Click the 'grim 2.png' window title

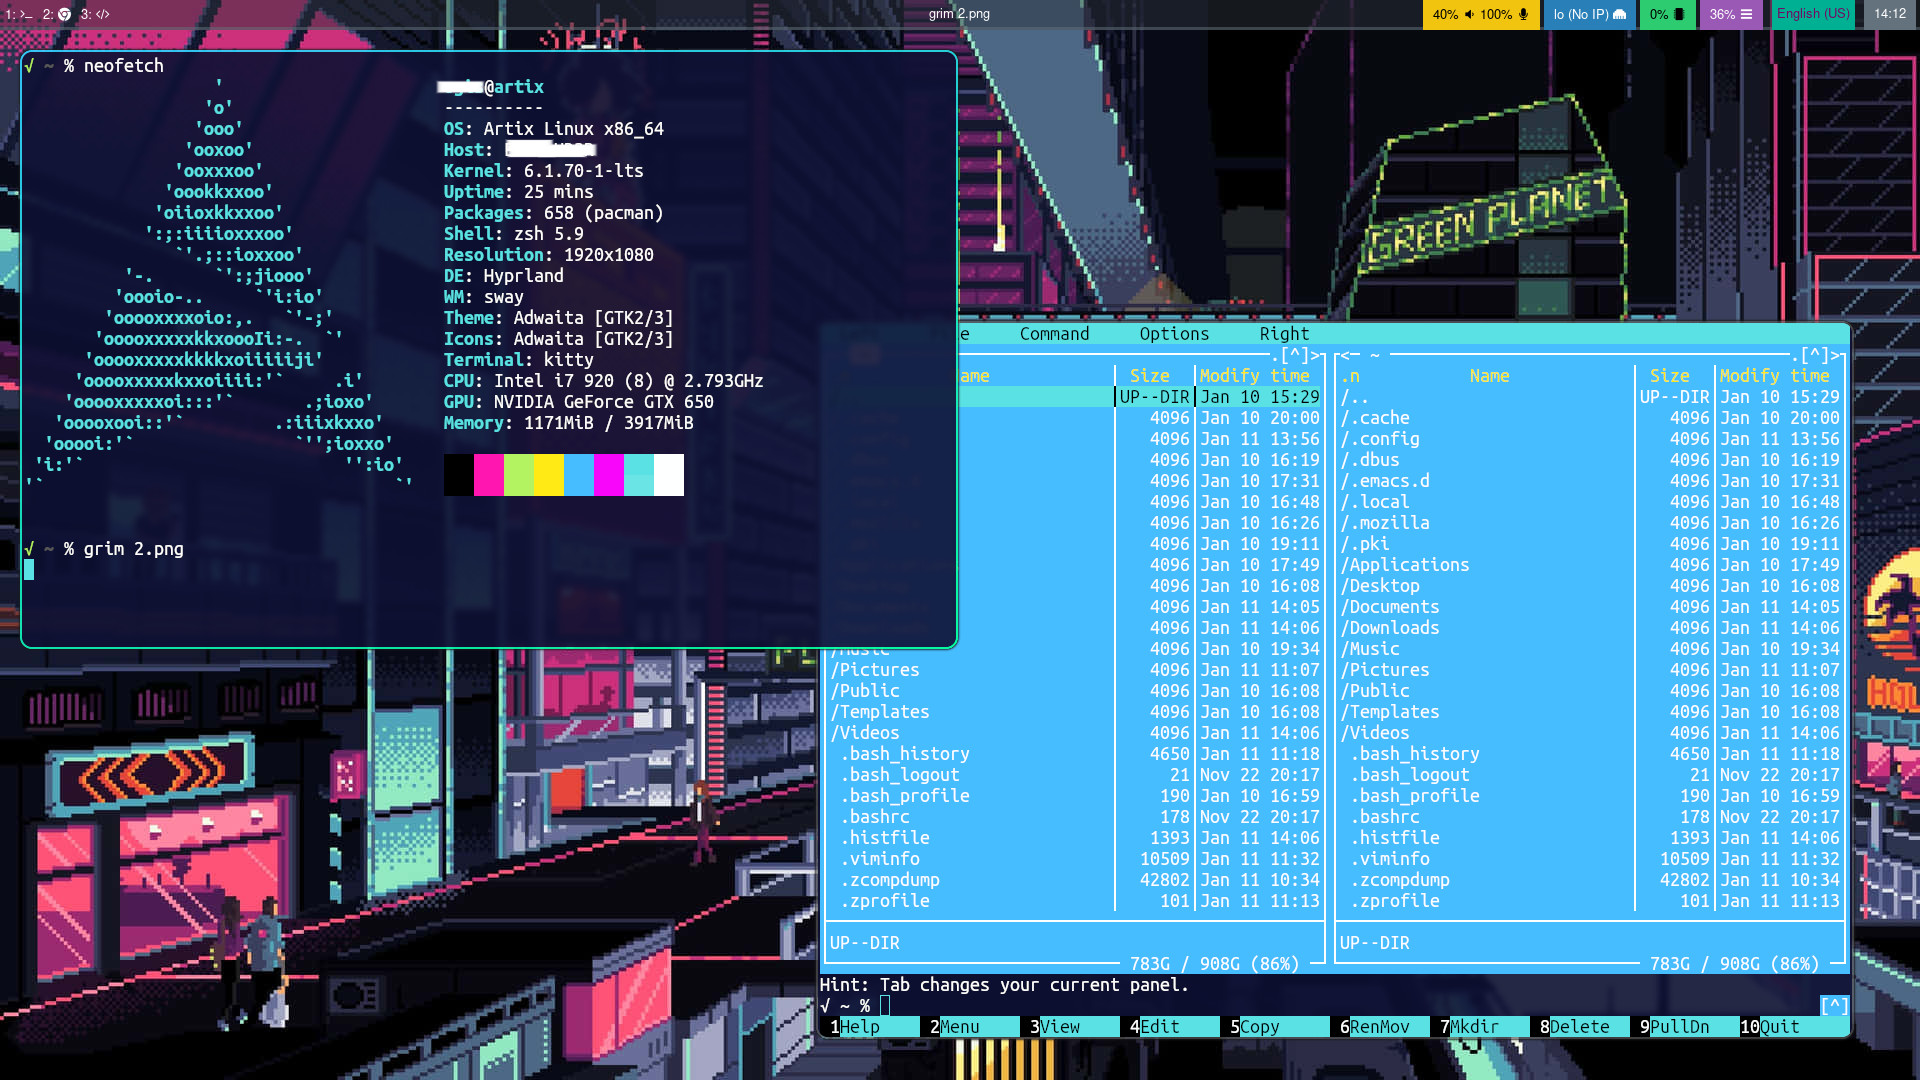click(959, 14)
